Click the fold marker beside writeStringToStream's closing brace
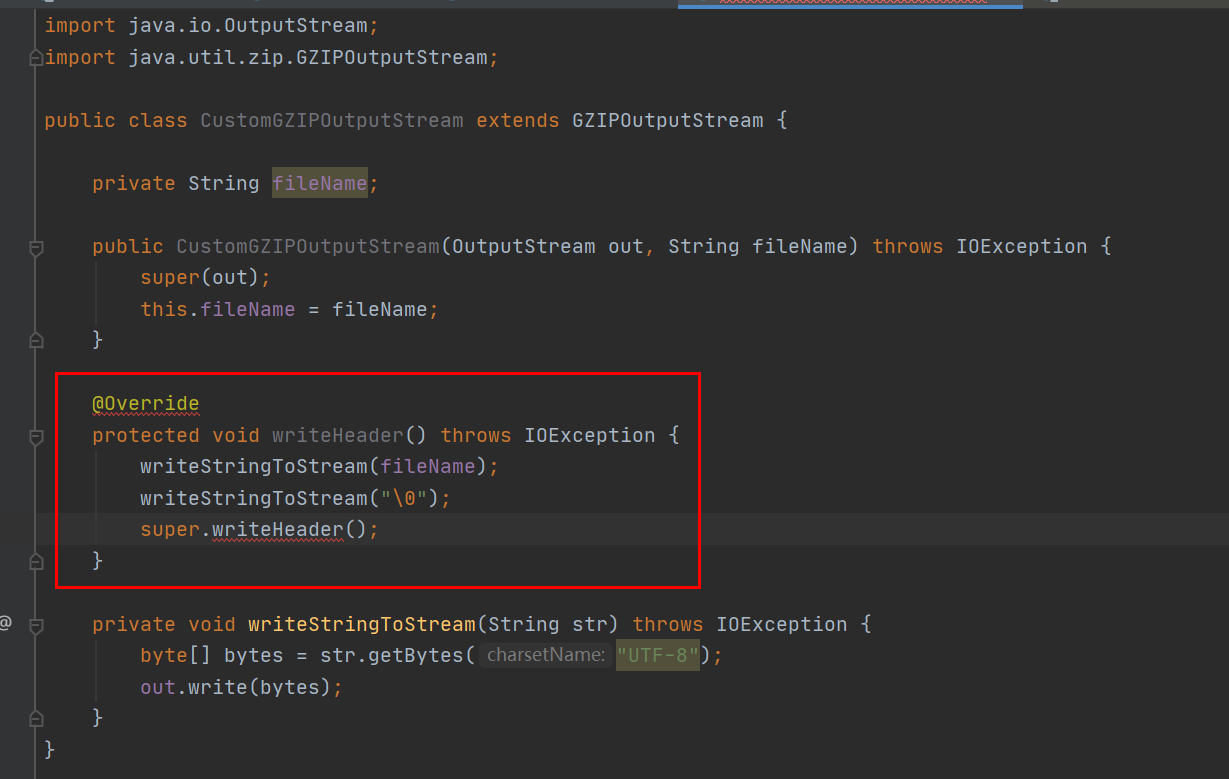Image resolution: width=1229 pixels, height=779 pixels. coord(35,717)
